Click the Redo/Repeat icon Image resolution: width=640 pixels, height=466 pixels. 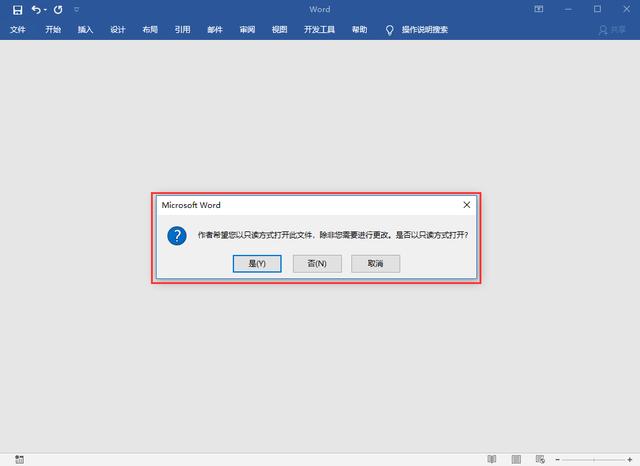[58, 9]
